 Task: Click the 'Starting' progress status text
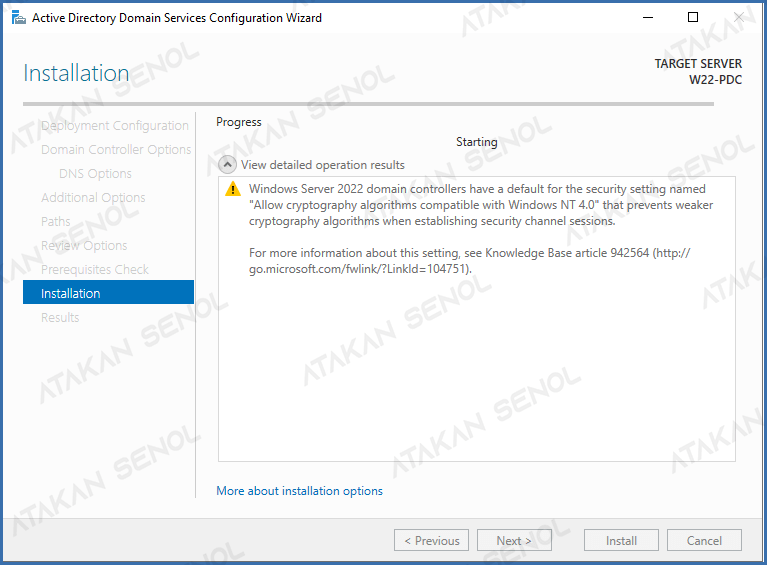pos(476,142)
